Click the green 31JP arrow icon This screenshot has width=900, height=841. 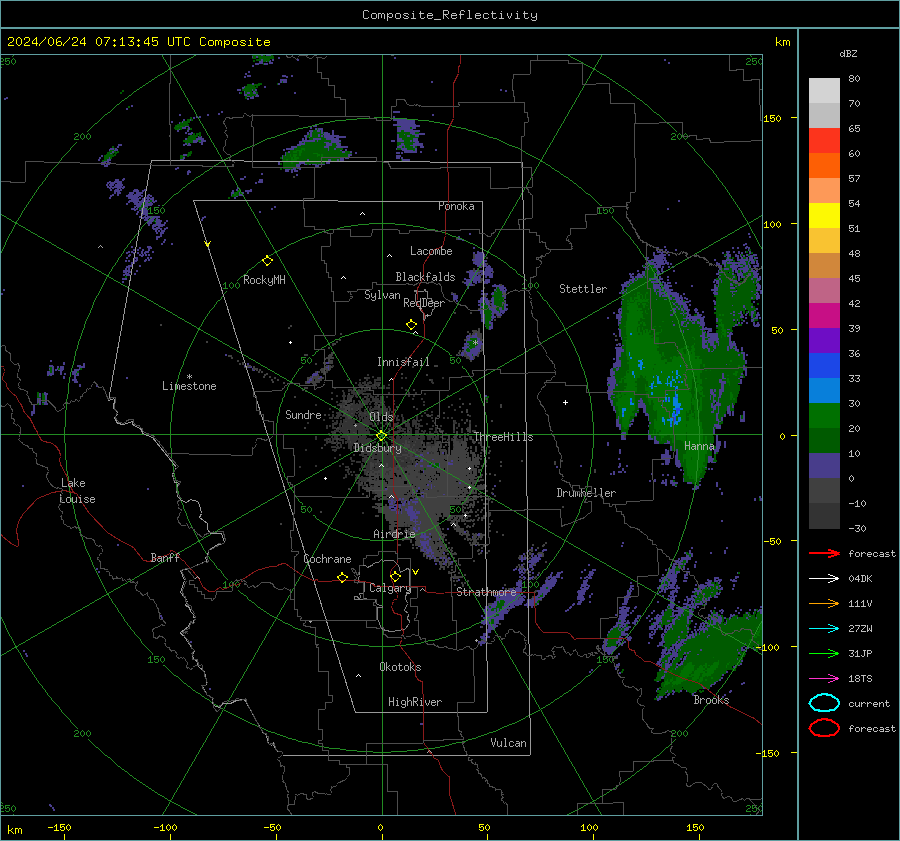(x=824, y=653)
